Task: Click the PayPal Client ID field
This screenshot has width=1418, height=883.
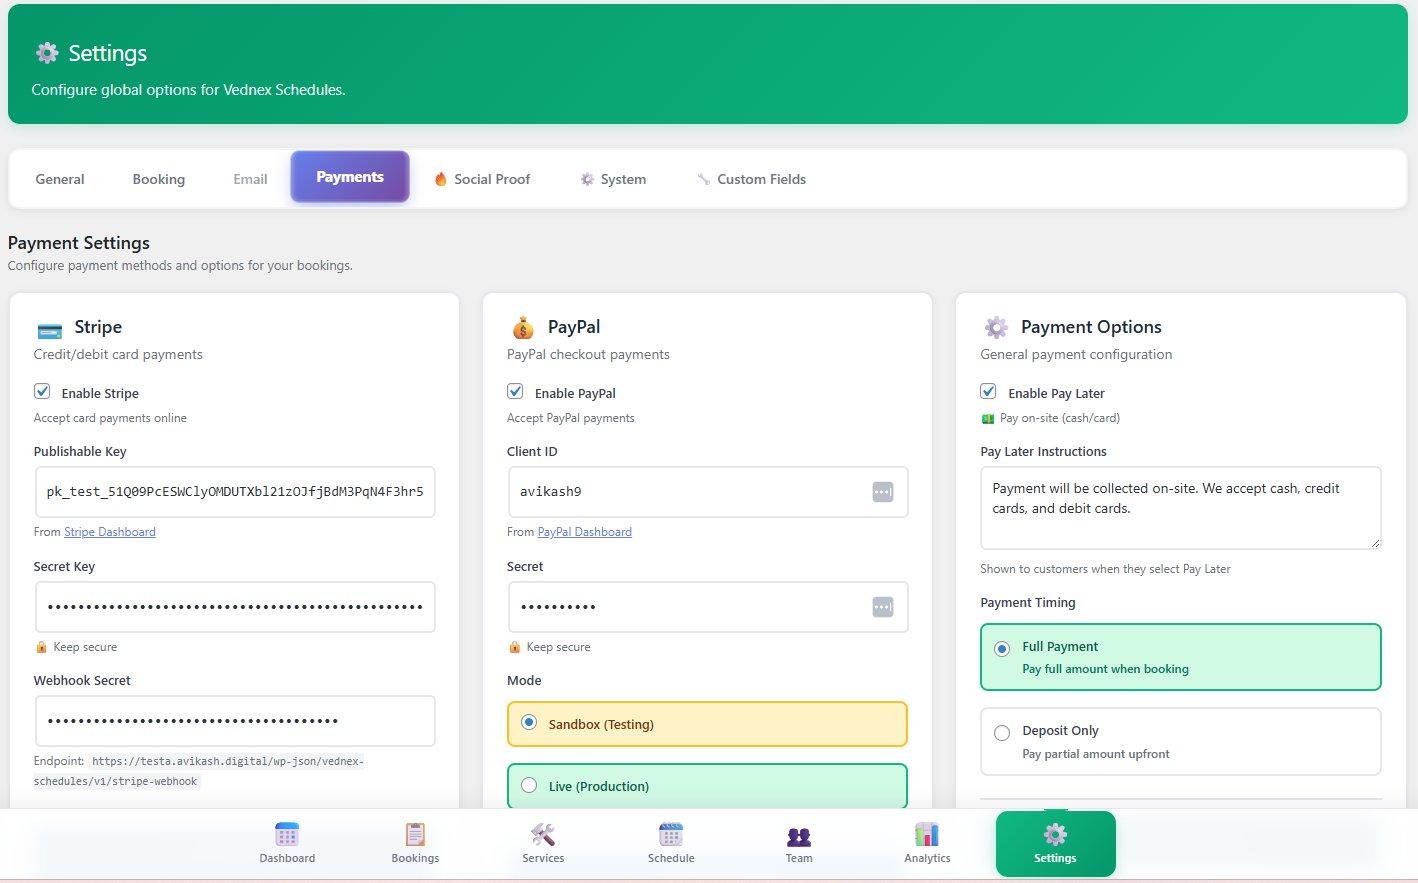Action: [x=708, y=492]
